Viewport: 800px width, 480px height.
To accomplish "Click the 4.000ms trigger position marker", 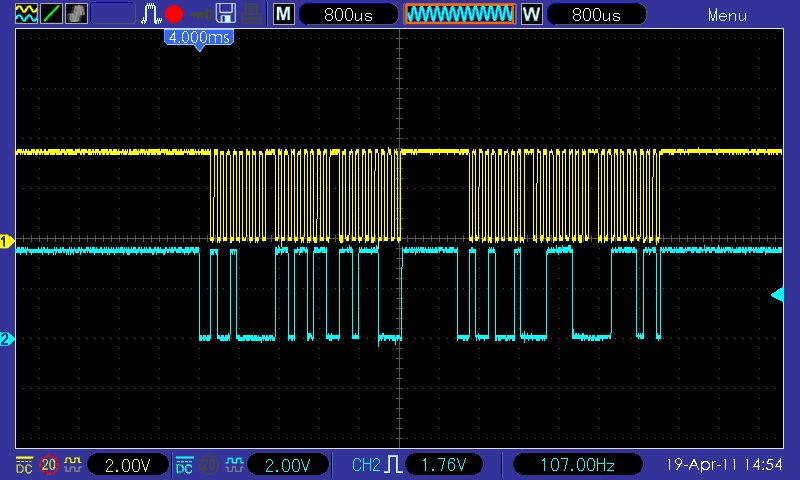I will coord(199,36).
